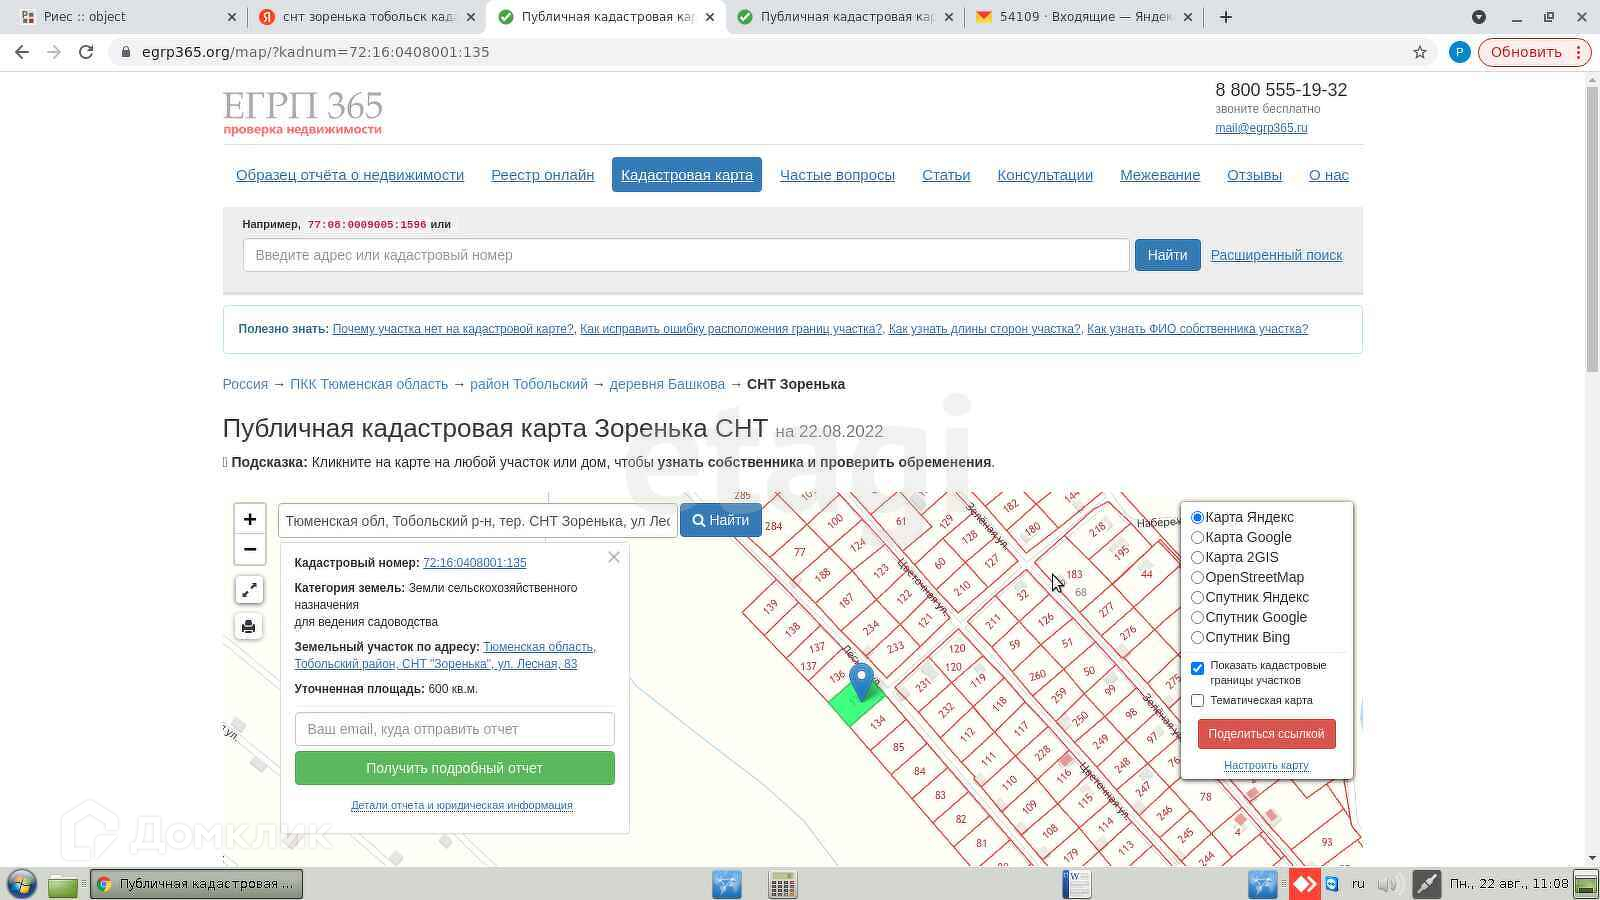Click the print map icon
This screenshot has height=900, width=1600.
[249, 626]
